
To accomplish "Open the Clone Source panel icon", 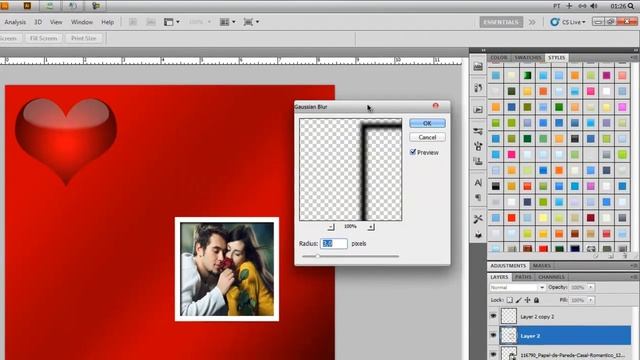I will coord(478,161).
